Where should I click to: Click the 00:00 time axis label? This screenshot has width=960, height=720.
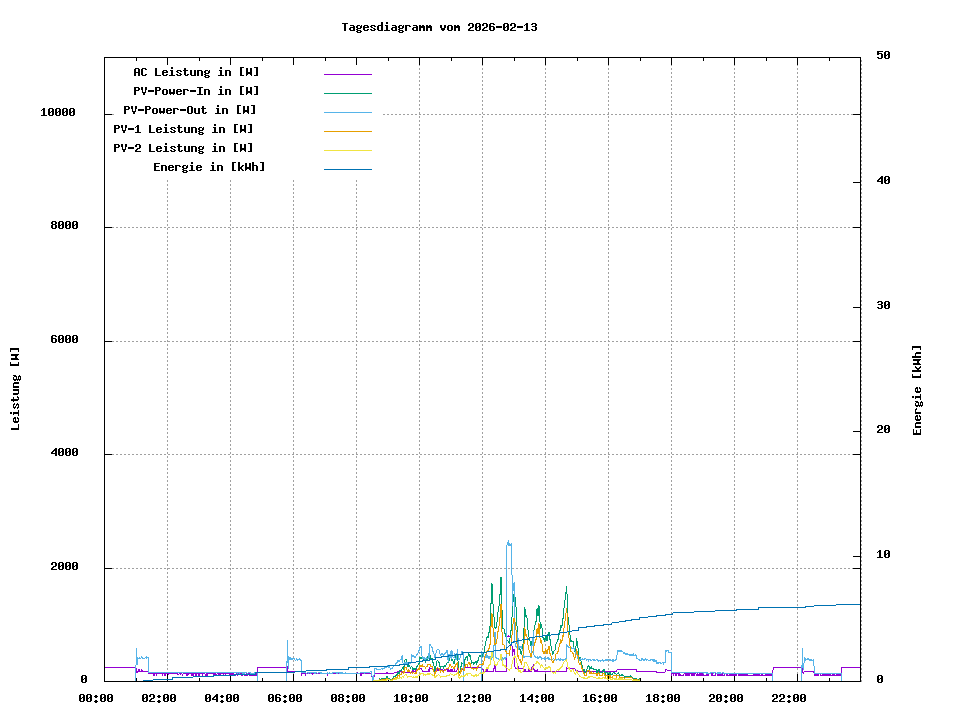click(x=96, y=698)
